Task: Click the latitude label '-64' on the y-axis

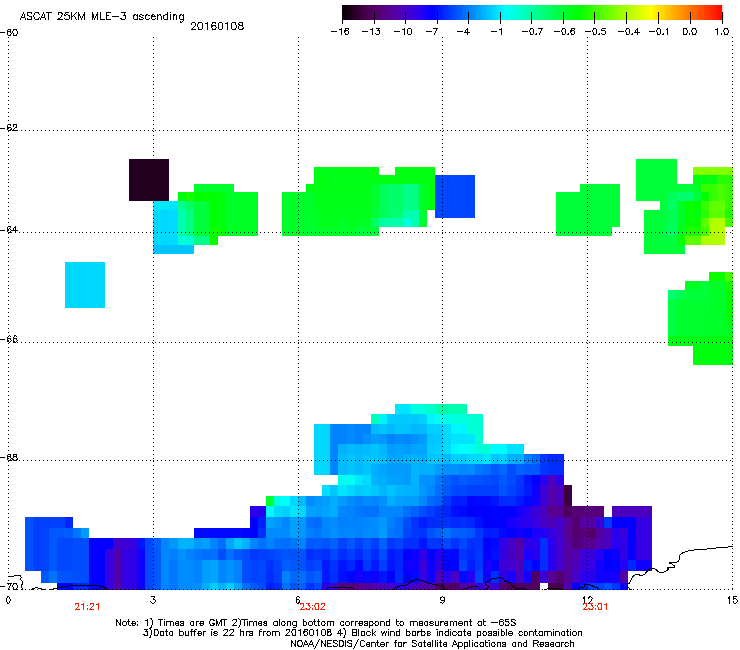Action: [x=9, y=230]
